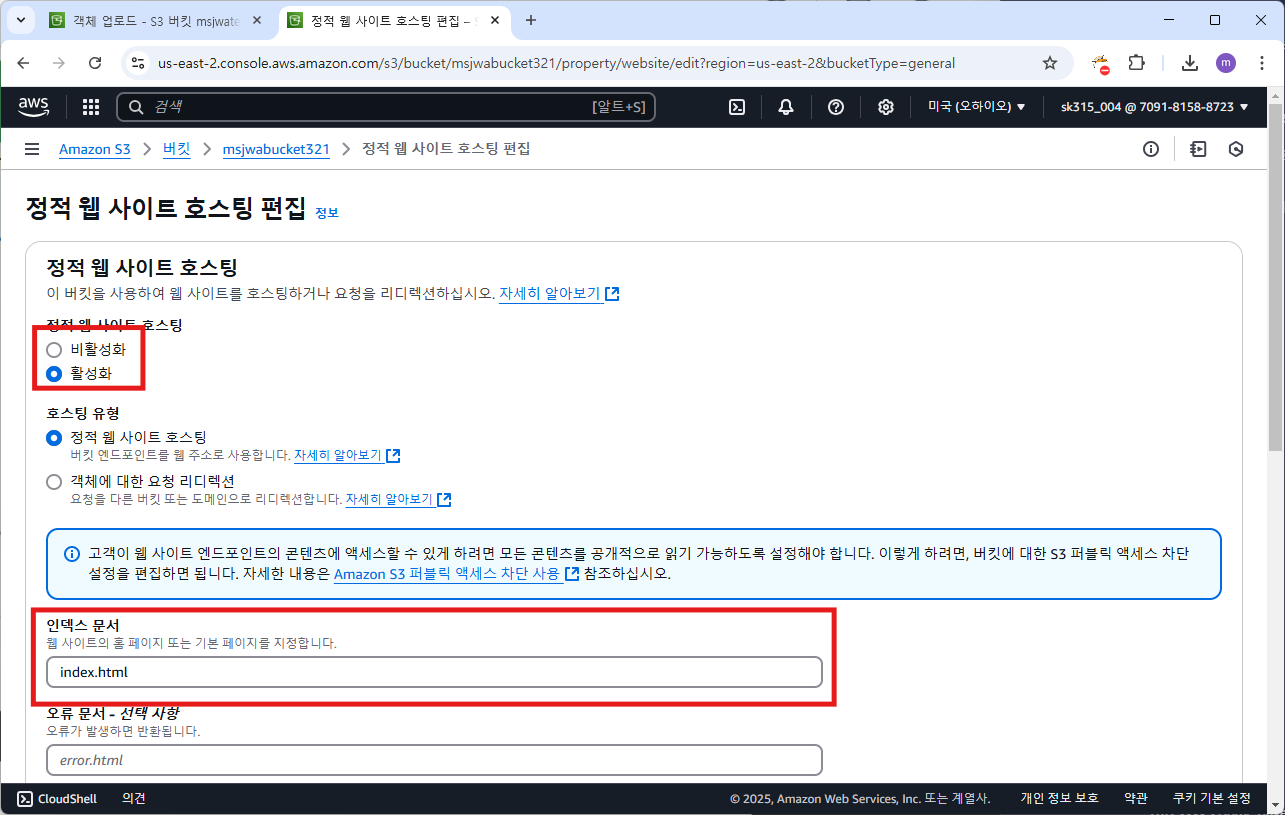Viewport: 1285px width, 815px height.
Task: Open msjwabucket321 breadcrumb link
Action: pyautogui.click(x=276, y=149)
